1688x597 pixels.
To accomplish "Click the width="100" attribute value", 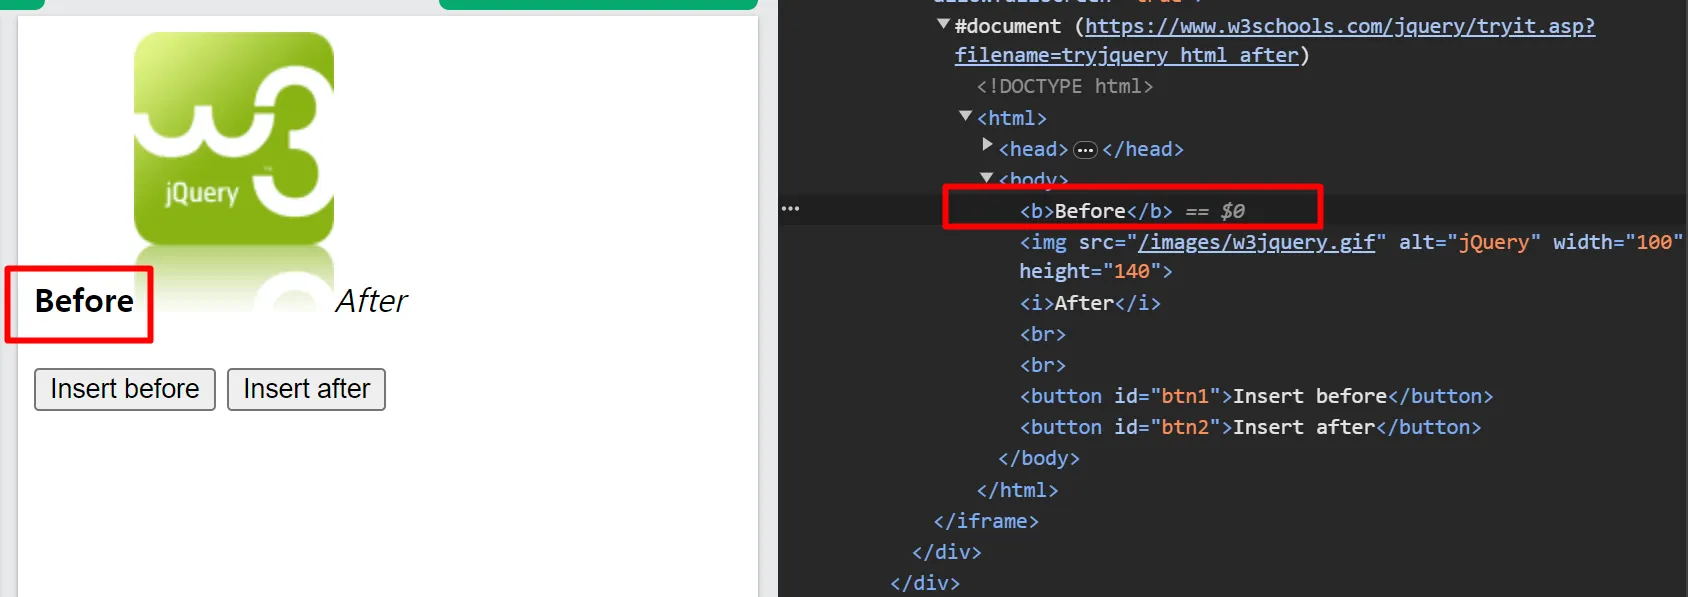I will pyautogui.click(x=1654, y=242).
